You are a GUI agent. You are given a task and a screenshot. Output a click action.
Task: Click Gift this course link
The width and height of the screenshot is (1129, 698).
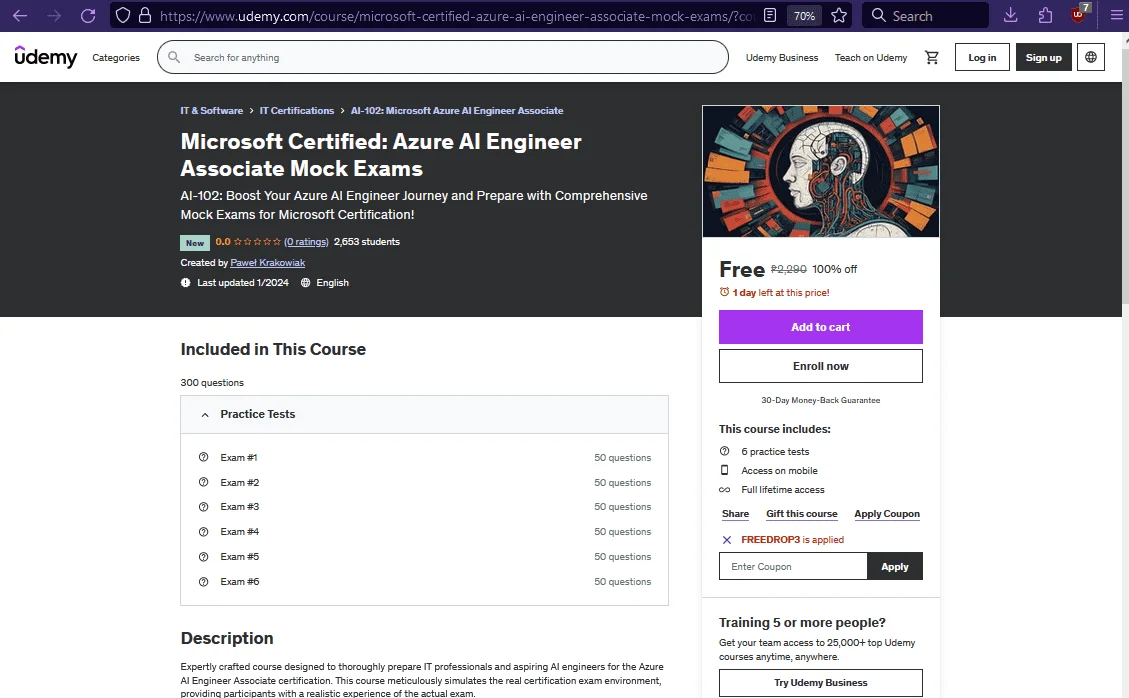pyautogui.click(x=801, y=514)
